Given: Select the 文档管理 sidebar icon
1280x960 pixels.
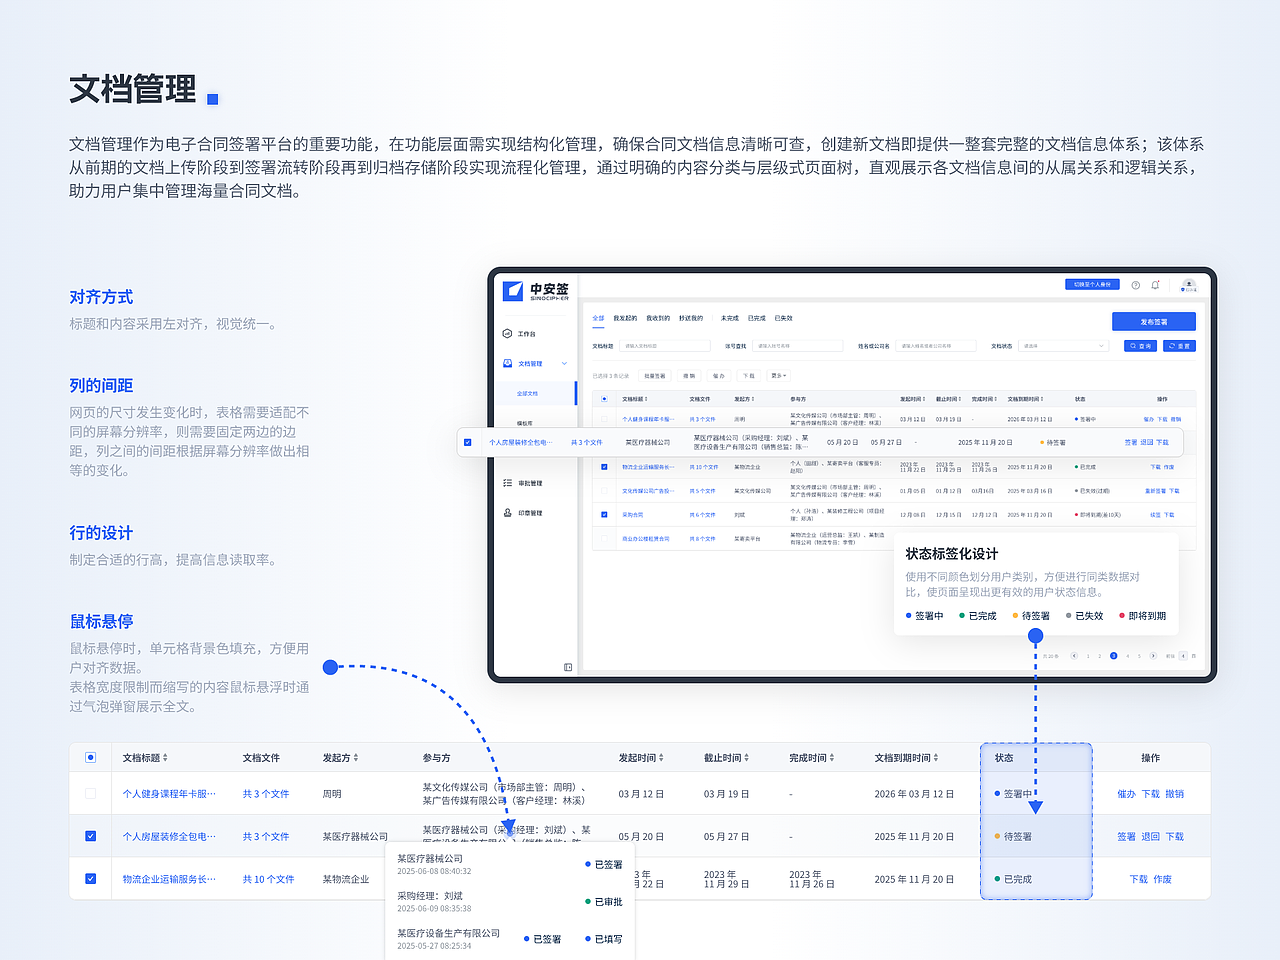Looking at the screenshot, I should (x=507, y=363).
